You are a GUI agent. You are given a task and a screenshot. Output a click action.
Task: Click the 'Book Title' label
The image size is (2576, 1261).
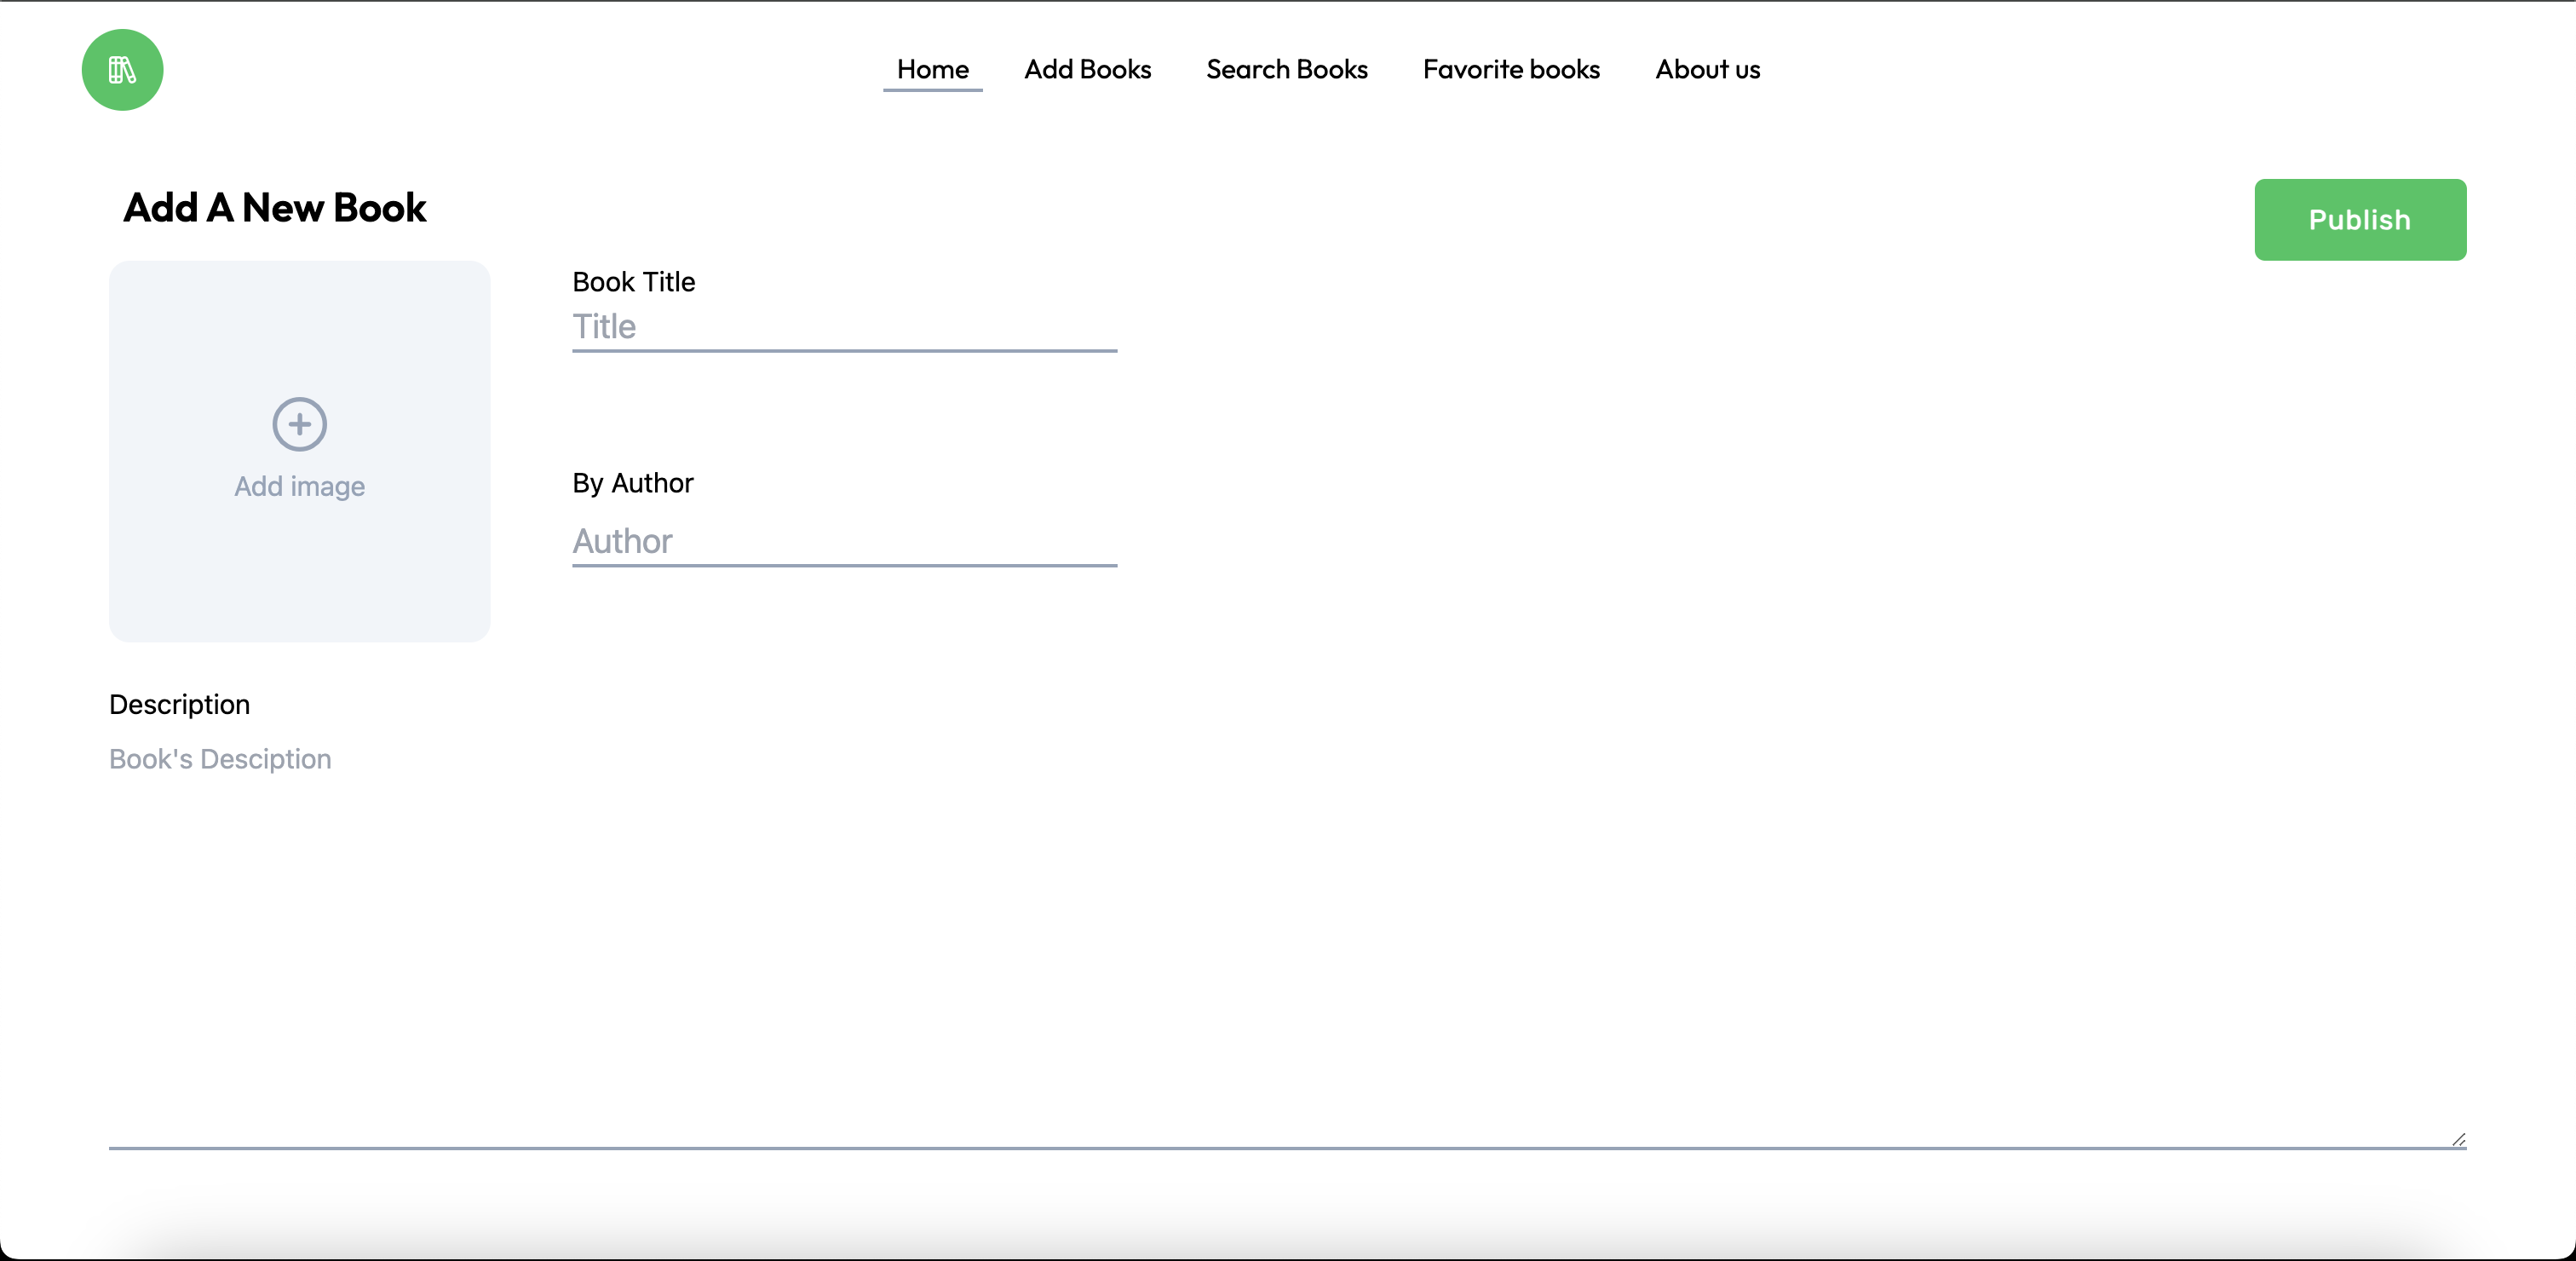(634, 282)
